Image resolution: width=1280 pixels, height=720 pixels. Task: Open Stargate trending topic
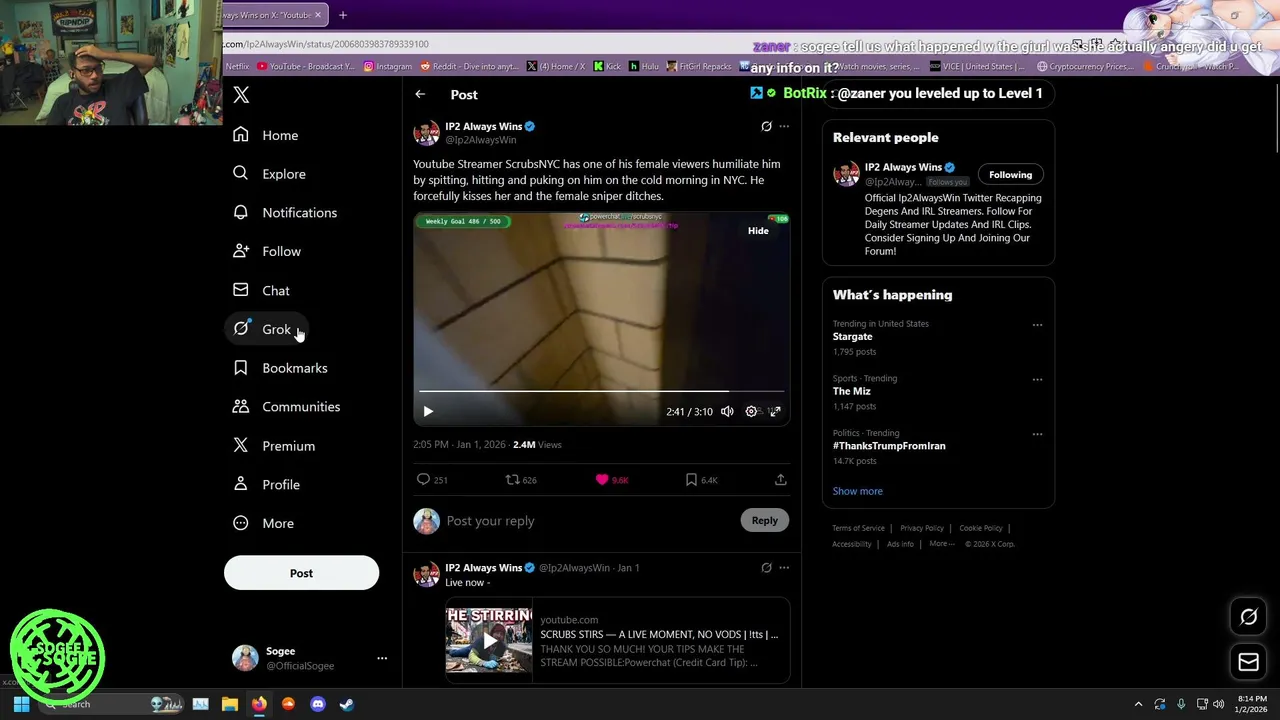click(853, 337)
